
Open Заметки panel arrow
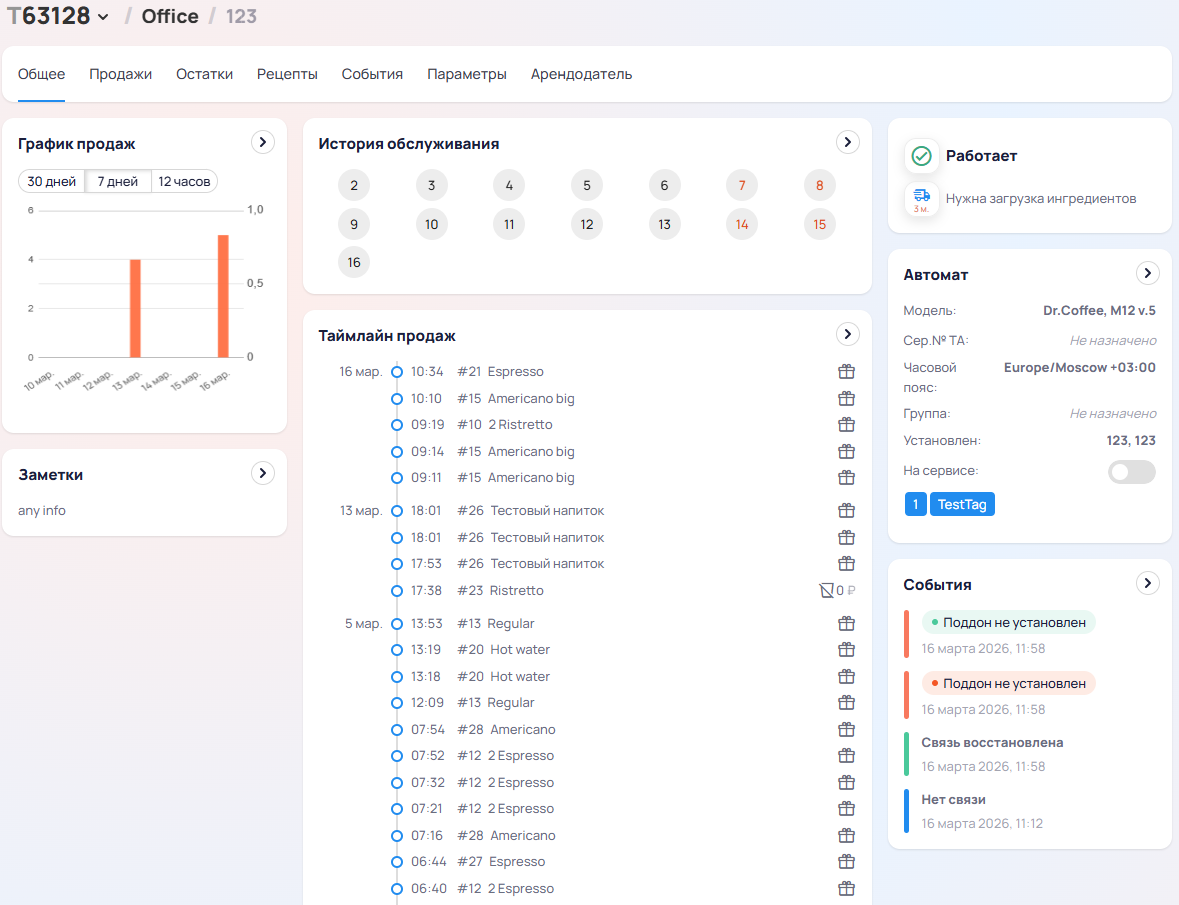click(262, 473)
